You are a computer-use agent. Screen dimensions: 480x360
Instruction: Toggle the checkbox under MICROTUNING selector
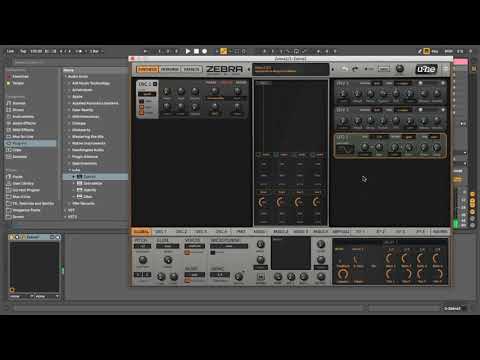[x=213, y=253]
